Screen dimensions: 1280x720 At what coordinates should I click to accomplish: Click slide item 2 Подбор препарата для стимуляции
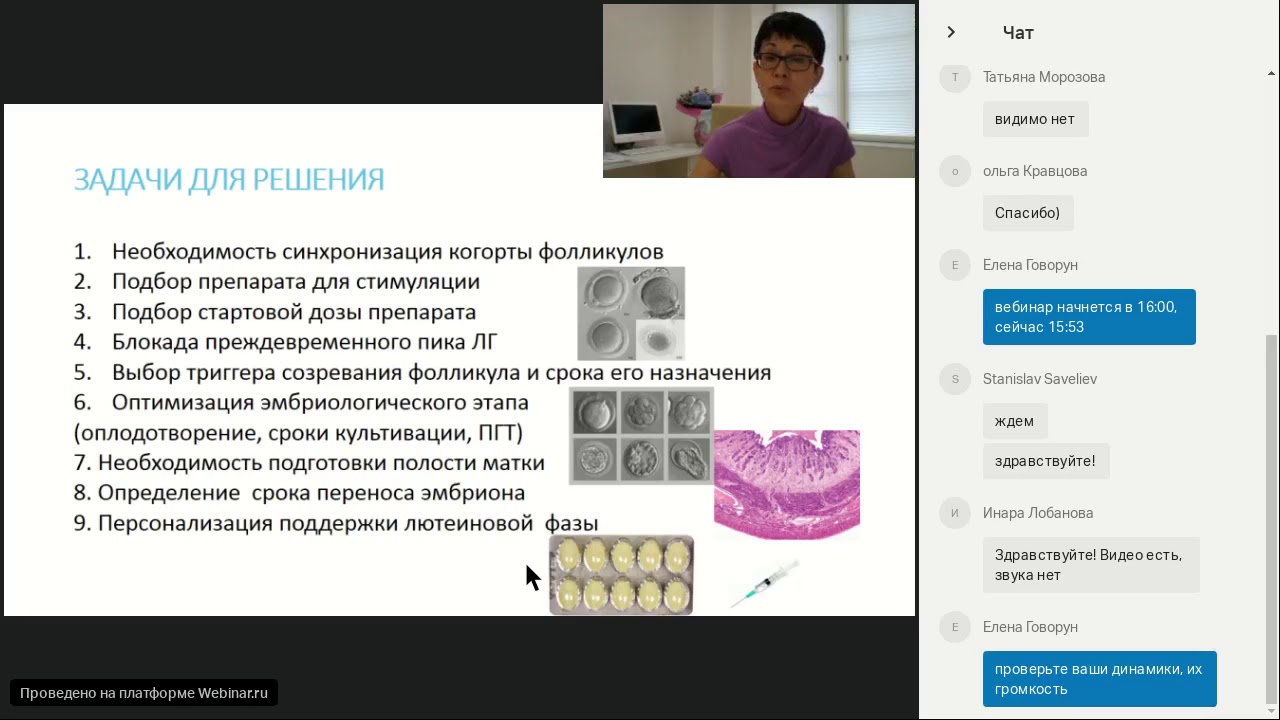[277, 282]
